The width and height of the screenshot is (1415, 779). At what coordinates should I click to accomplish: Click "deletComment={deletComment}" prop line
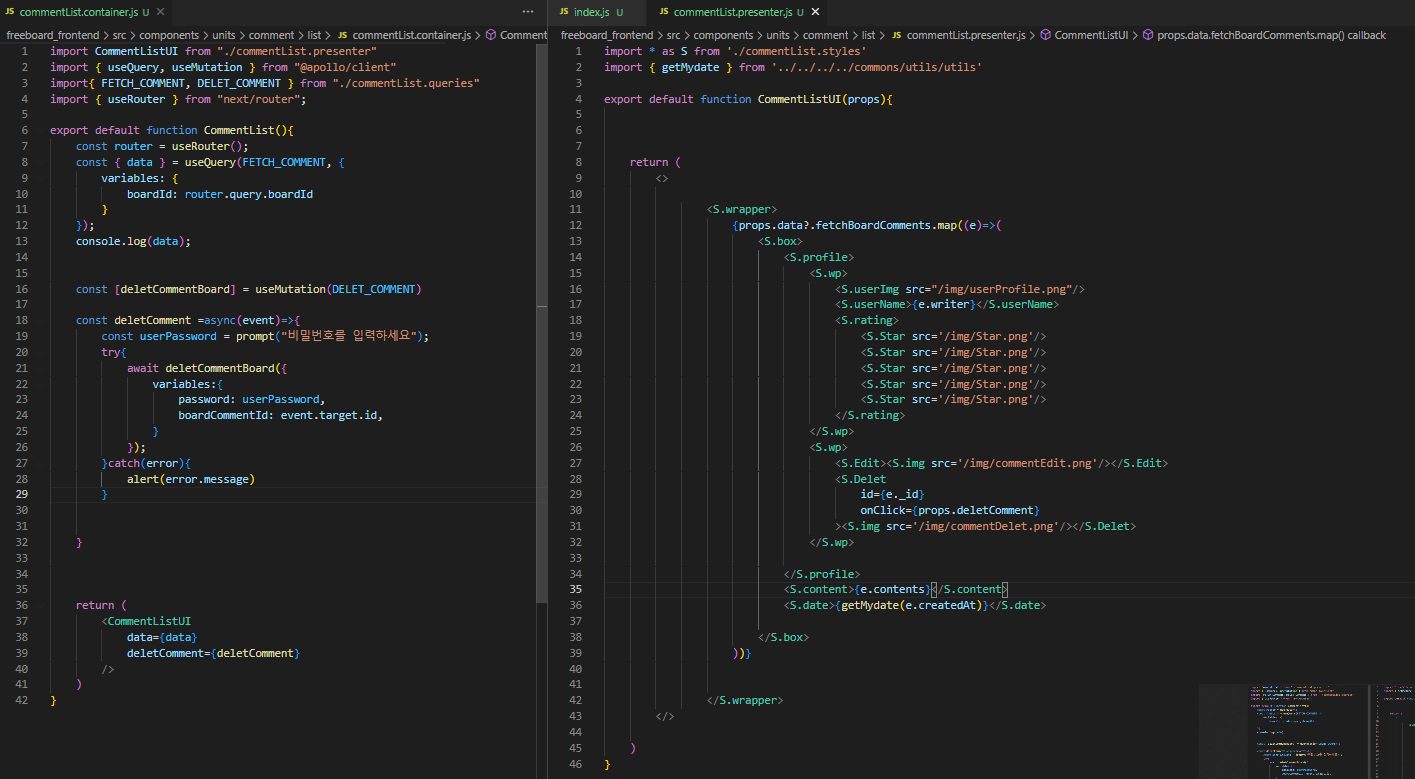[x=213, y=653]
